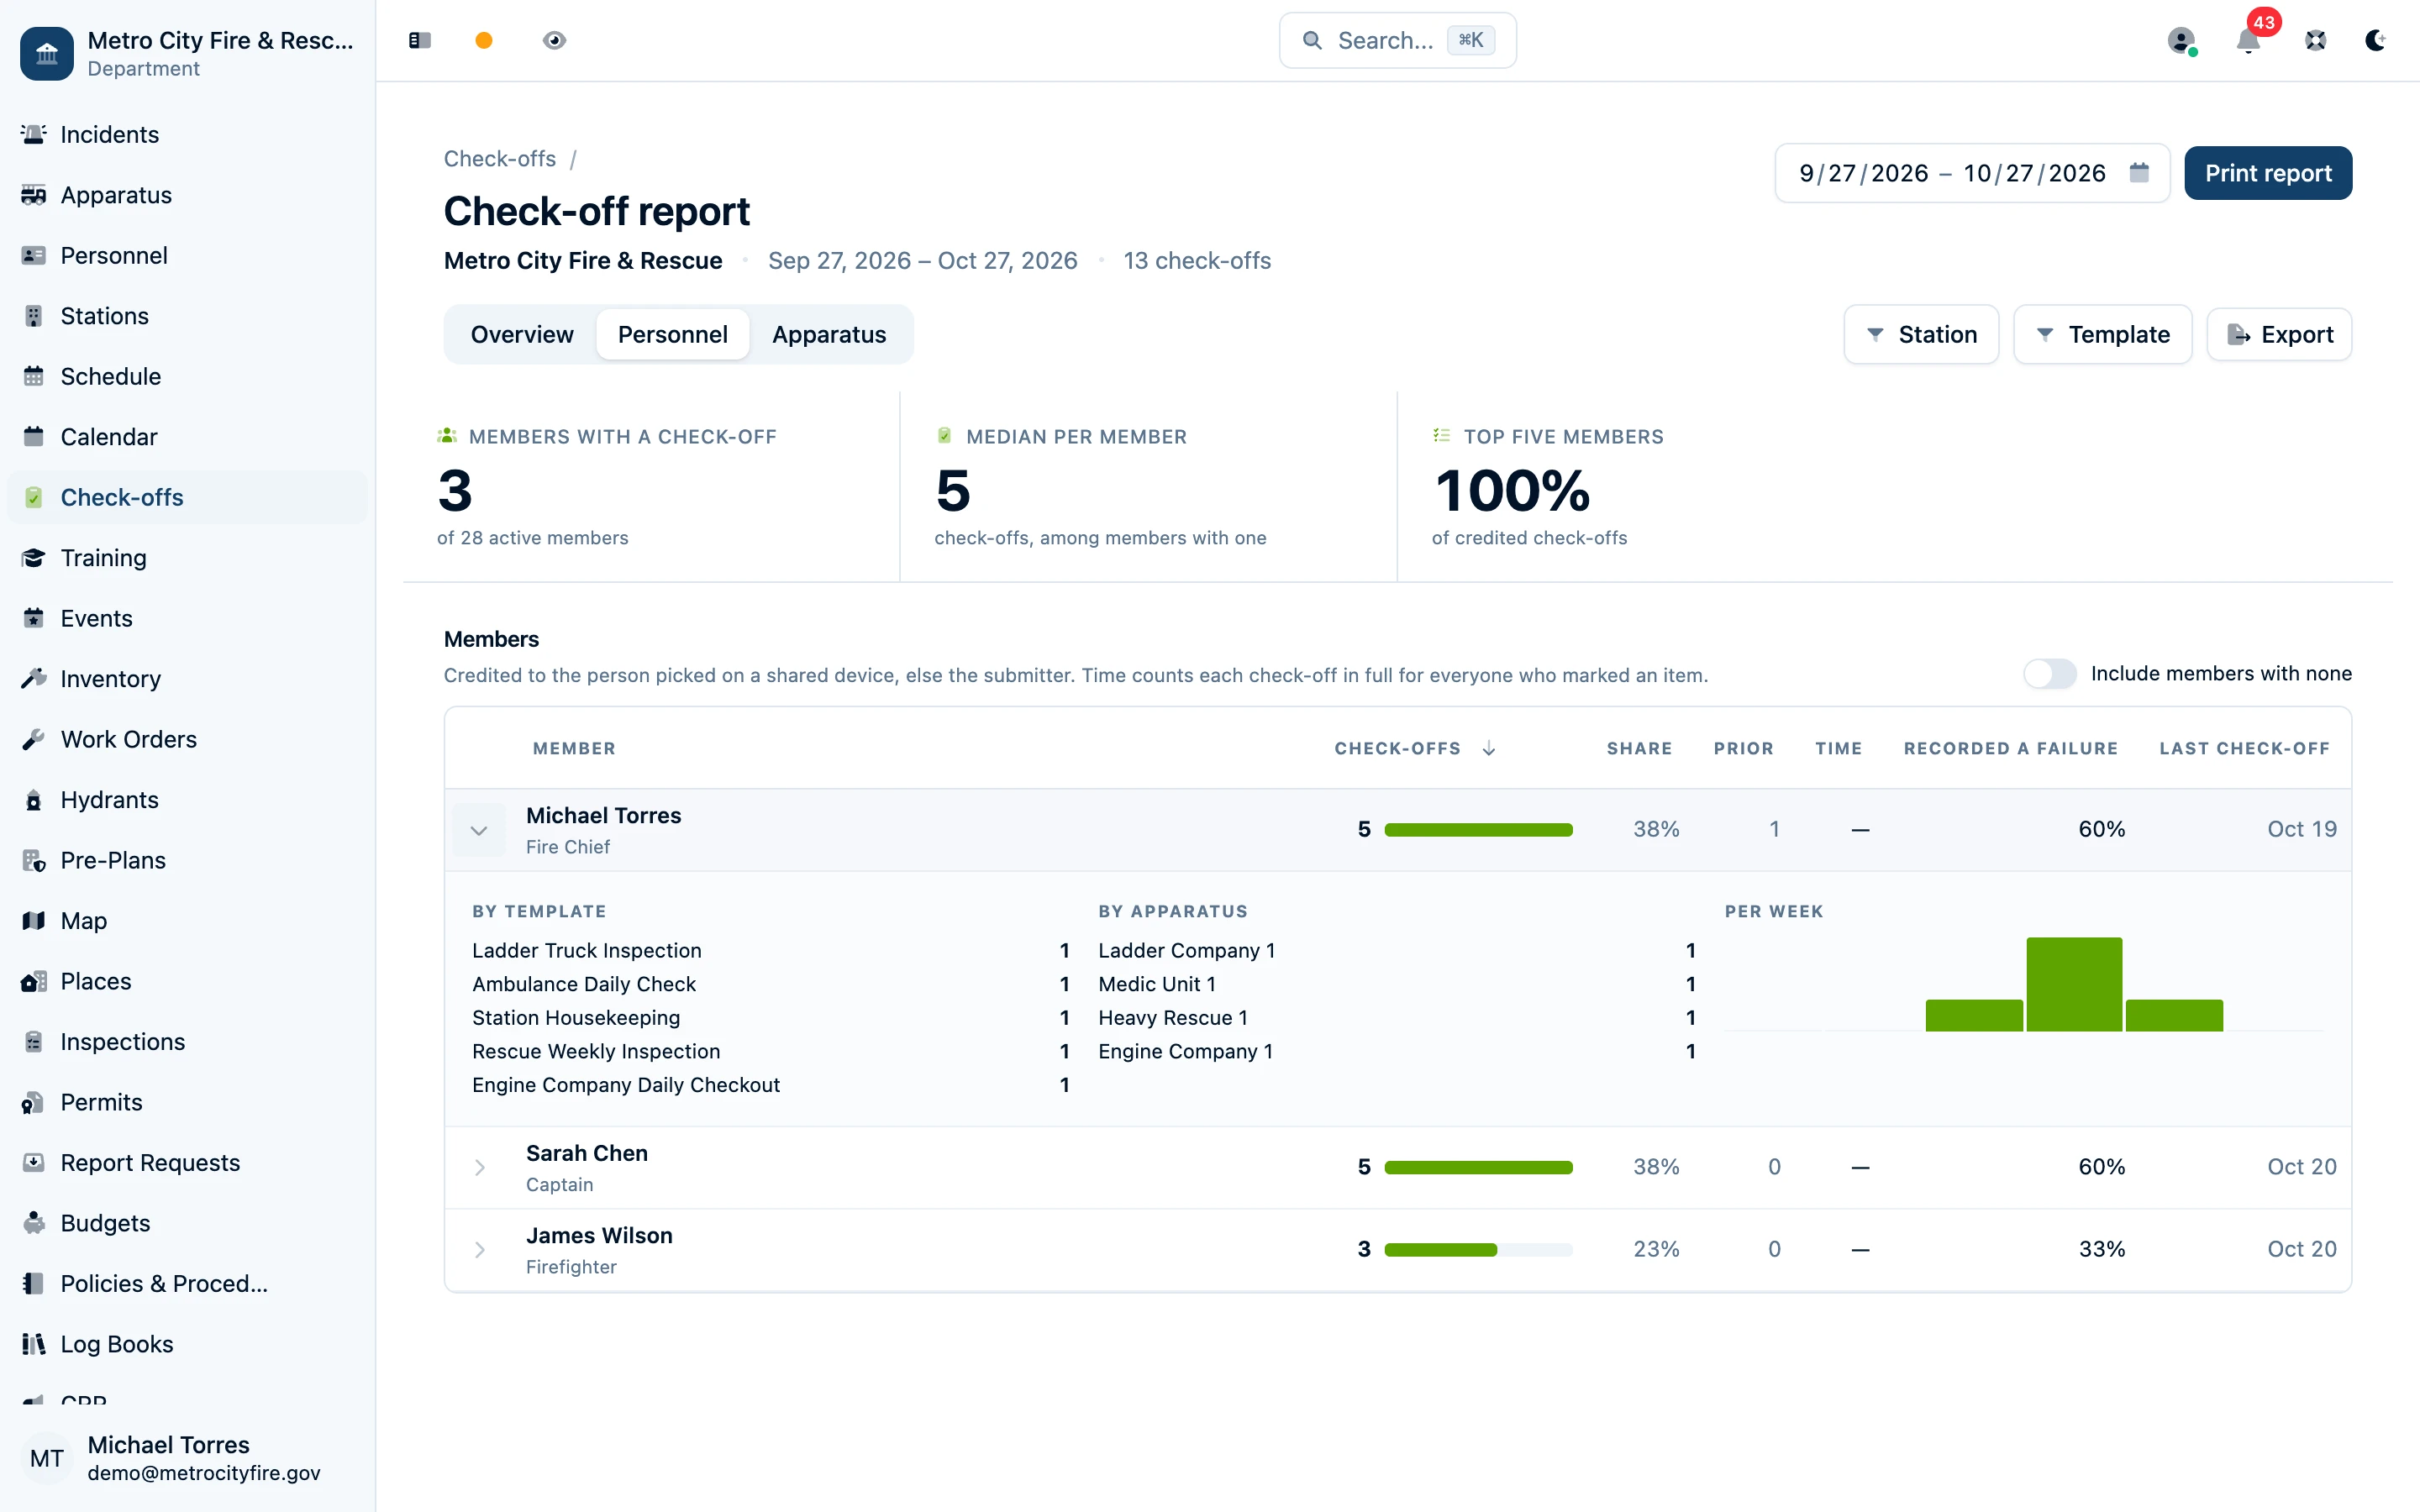The width and height of the screenshot is (2420, 1512).
Task: Open the Log Books icon
Action: point(34,1344)
